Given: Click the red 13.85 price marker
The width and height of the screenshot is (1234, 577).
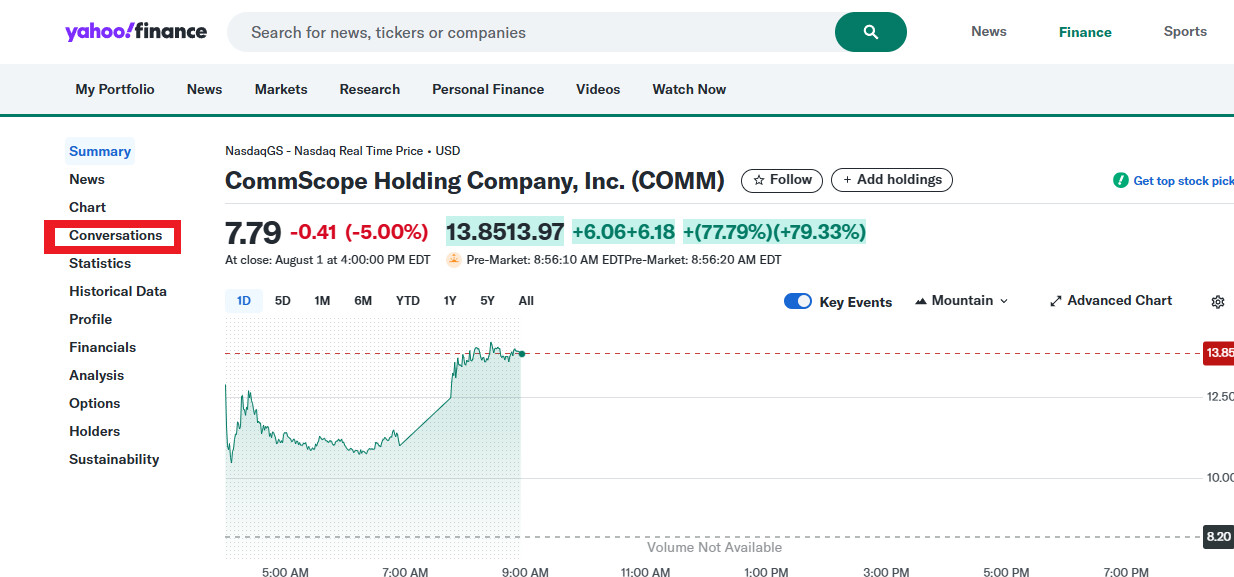Looking at the screenshot, I should tap(1218, 353).
